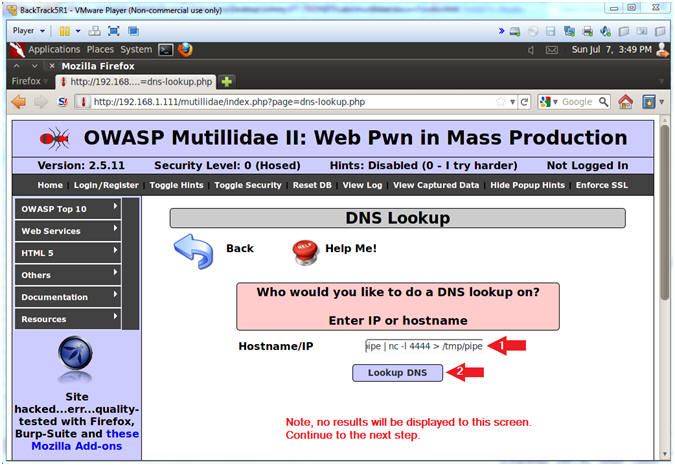Open the Login/Register link
Image resolution: width=675 pixels, height=466 pixels.
tap(106, 185)
